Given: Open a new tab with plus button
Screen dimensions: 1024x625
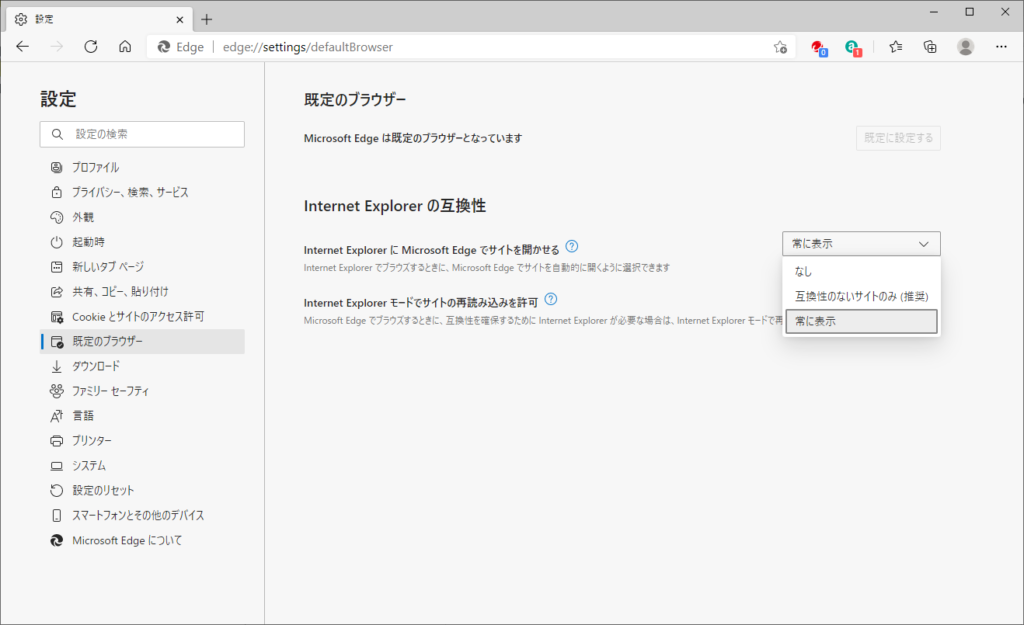Looking at the screenshot, I should coord(207,19).
